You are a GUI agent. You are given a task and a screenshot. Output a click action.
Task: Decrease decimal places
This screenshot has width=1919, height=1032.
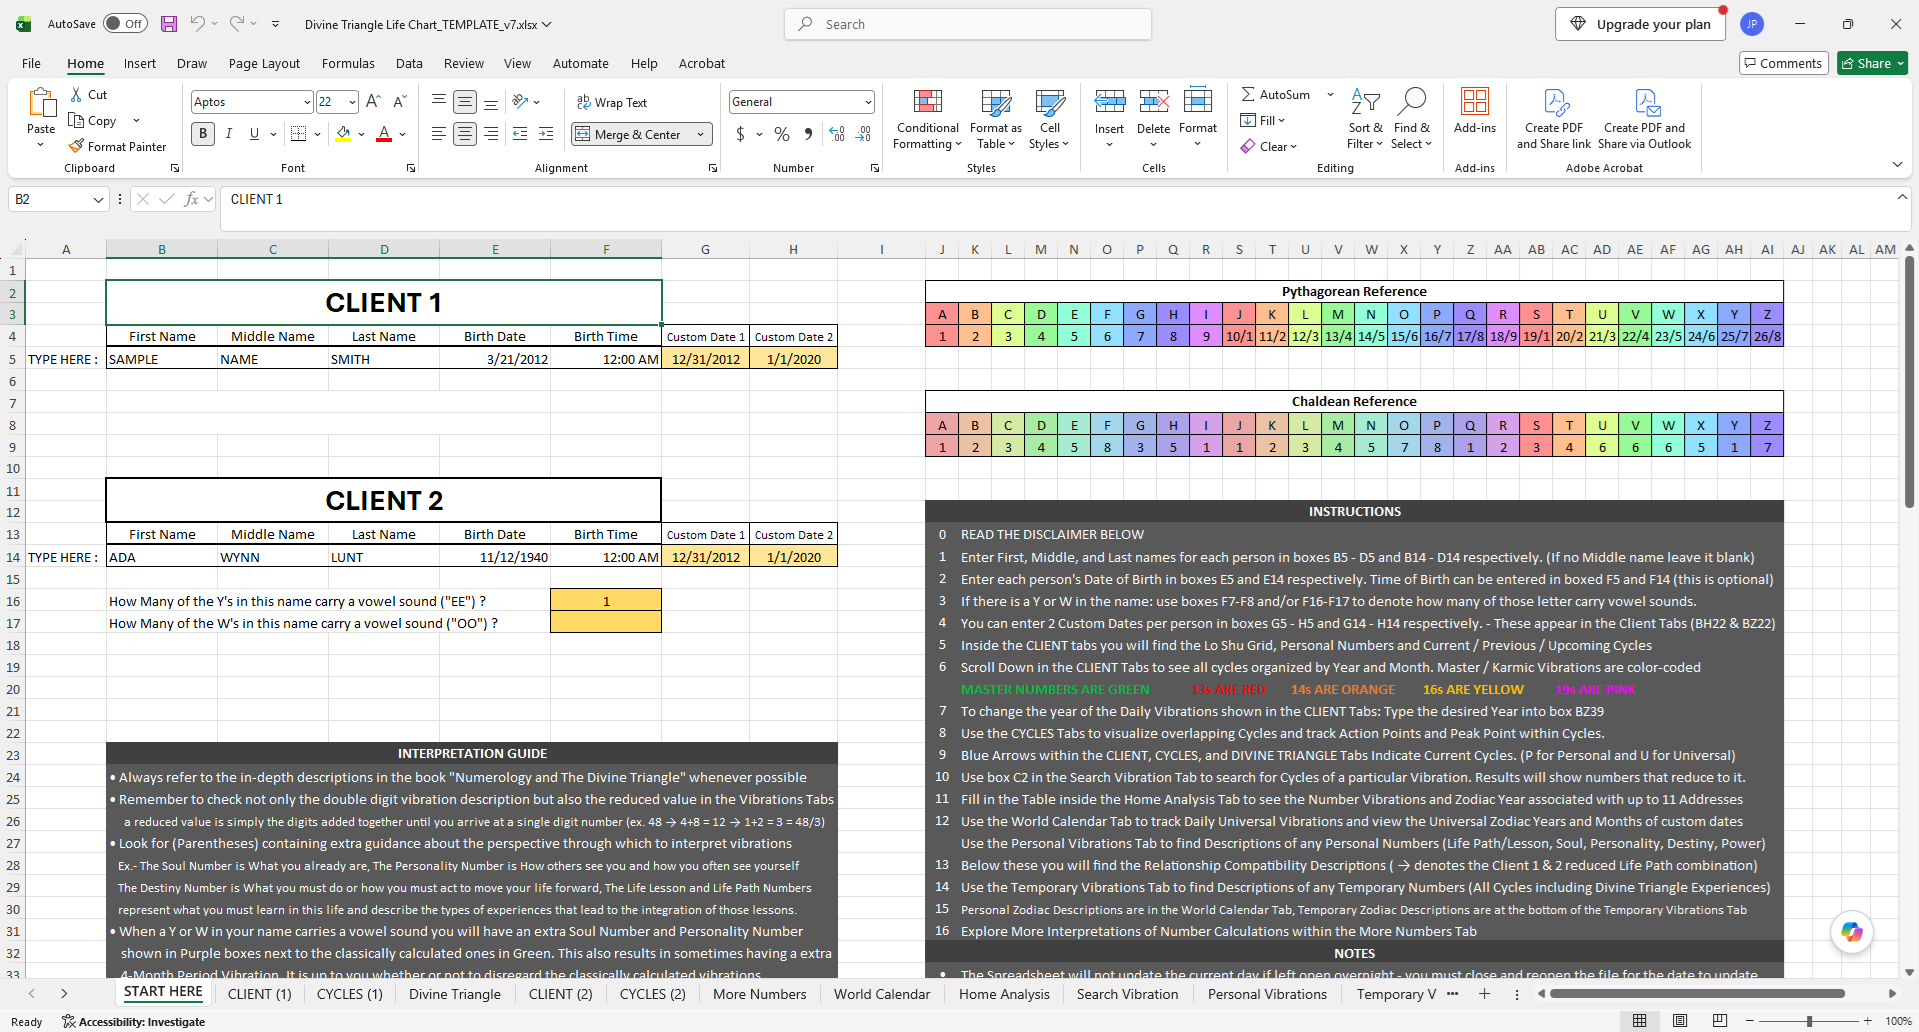863,134
